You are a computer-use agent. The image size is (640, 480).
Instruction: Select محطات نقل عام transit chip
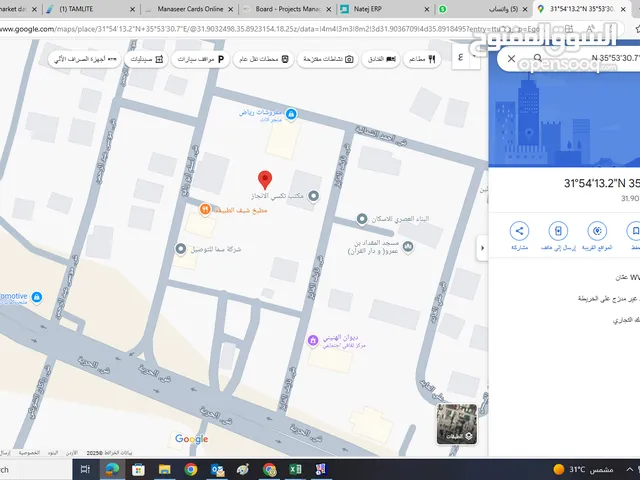(263, 60)
